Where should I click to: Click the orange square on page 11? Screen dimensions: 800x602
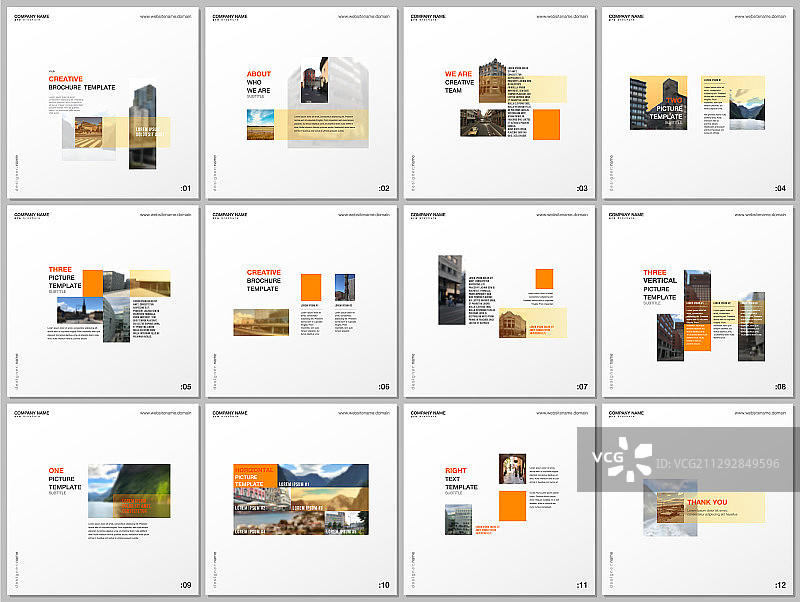click(x=512, y=505)
